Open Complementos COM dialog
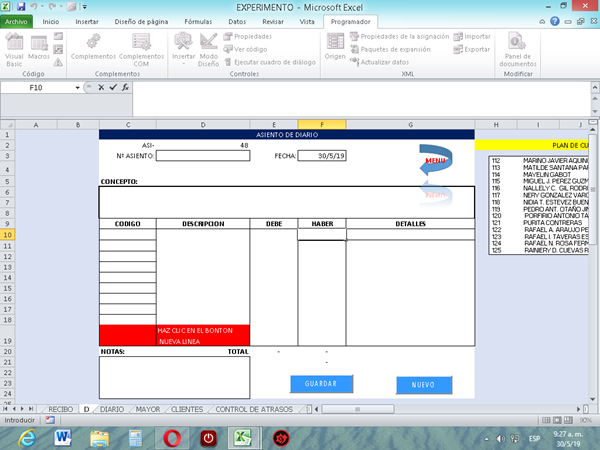600x450 pixels. click(141, 50)
